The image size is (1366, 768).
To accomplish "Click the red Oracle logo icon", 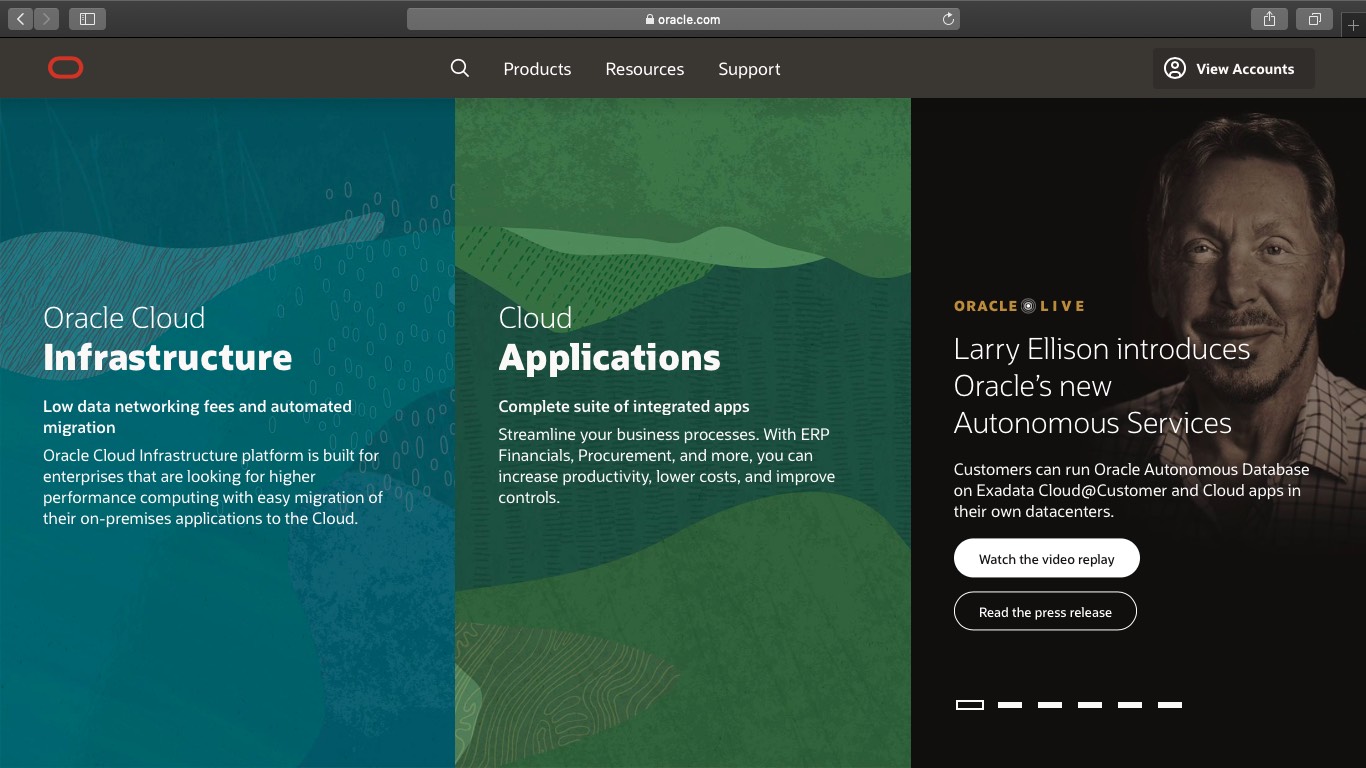I will [66, 68].
